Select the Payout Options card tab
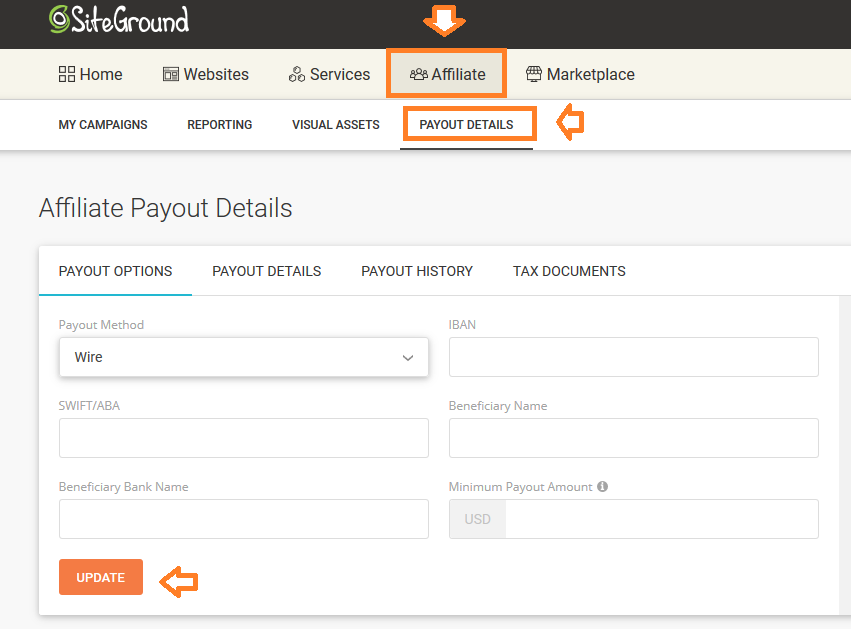851x629 pixels. pos(116,271)
